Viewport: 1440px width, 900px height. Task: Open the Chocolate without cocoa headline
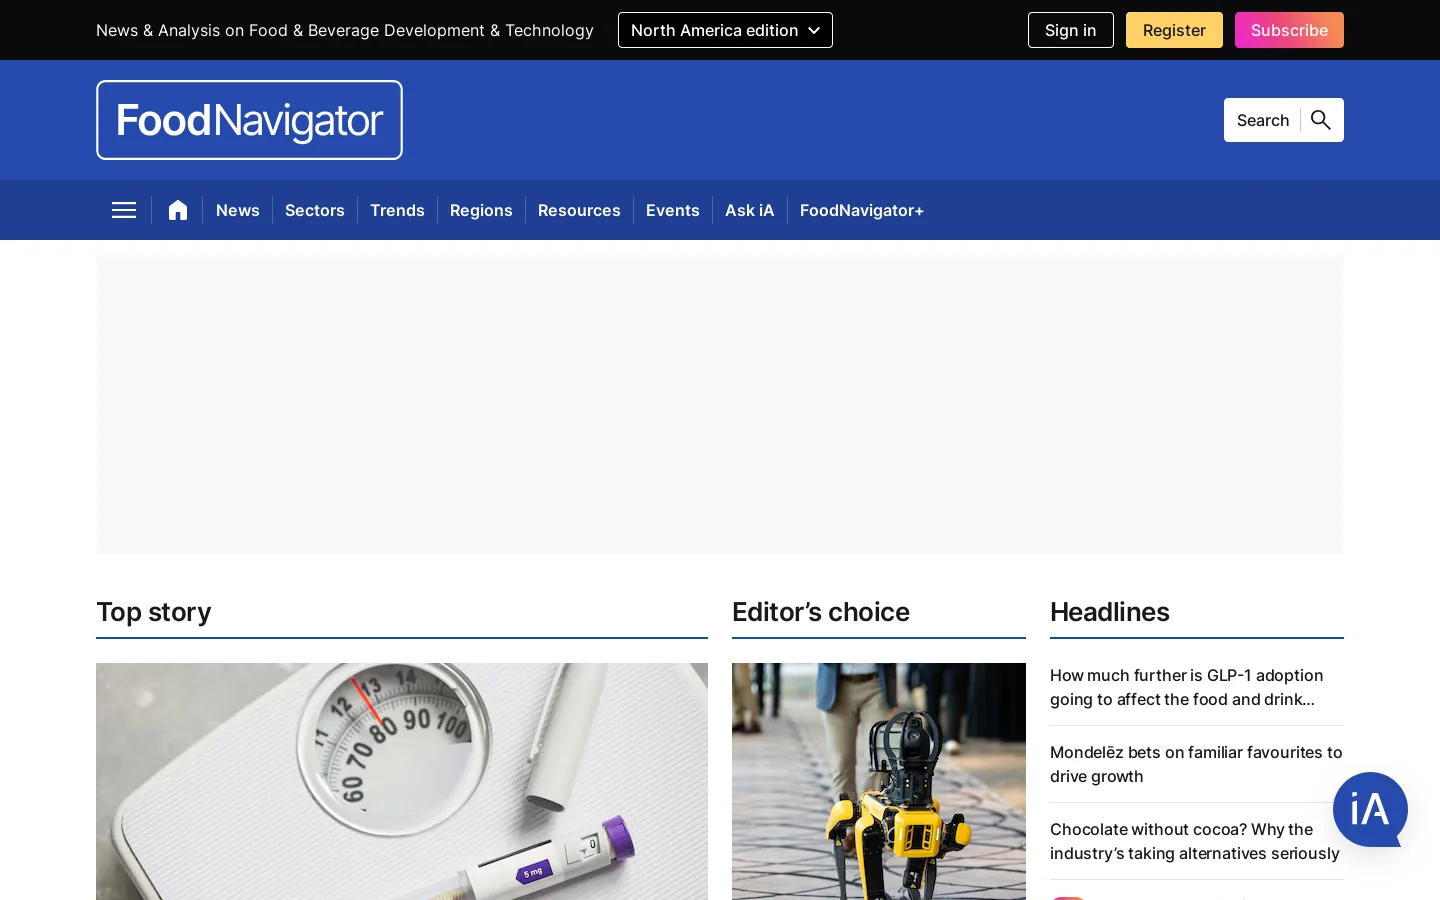click(x=1197, y=841)
